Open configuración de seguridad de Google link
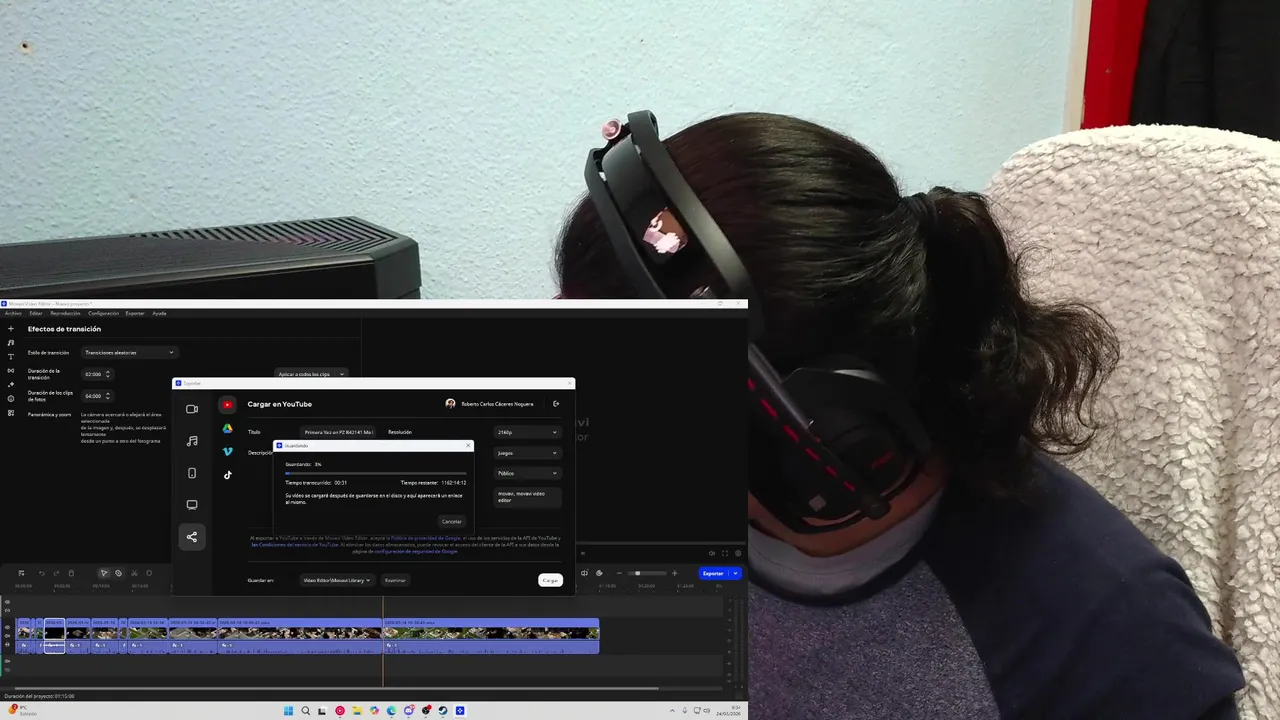 pyautogui.click(x=416, y=551)
